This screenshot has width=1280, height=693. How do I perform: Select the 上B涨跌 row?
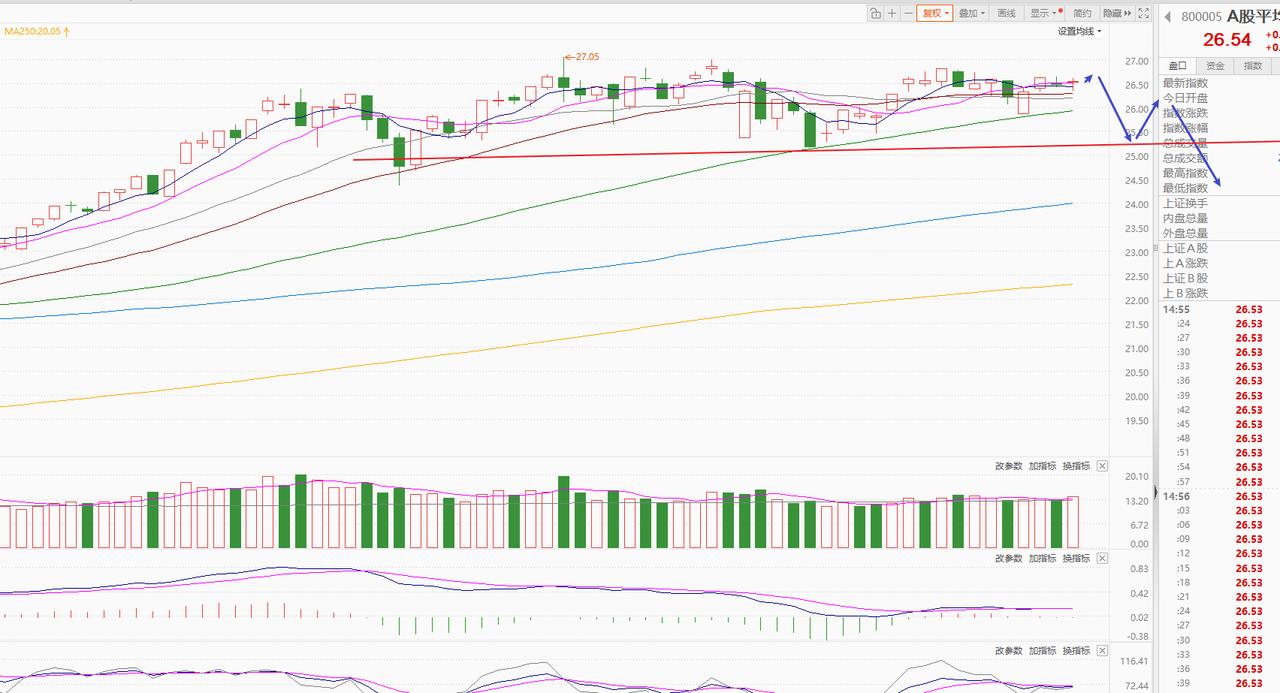tap(1220, 294)
